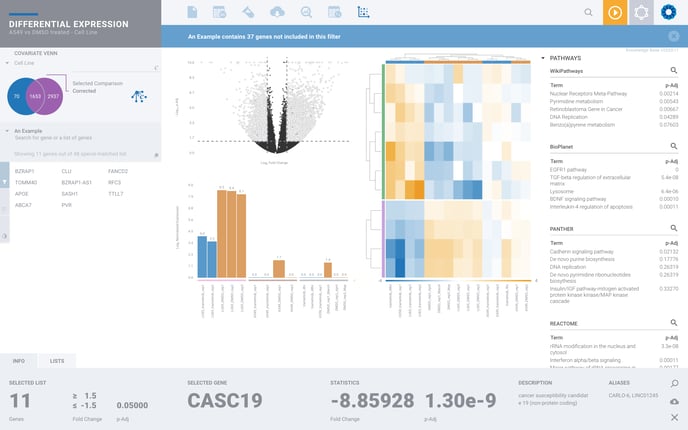Image resolution: width=688 pixels, height=430 pixels.
Task: Select gene RFC3 from the list
Action: pyautogui.click(x=114, y=183)
